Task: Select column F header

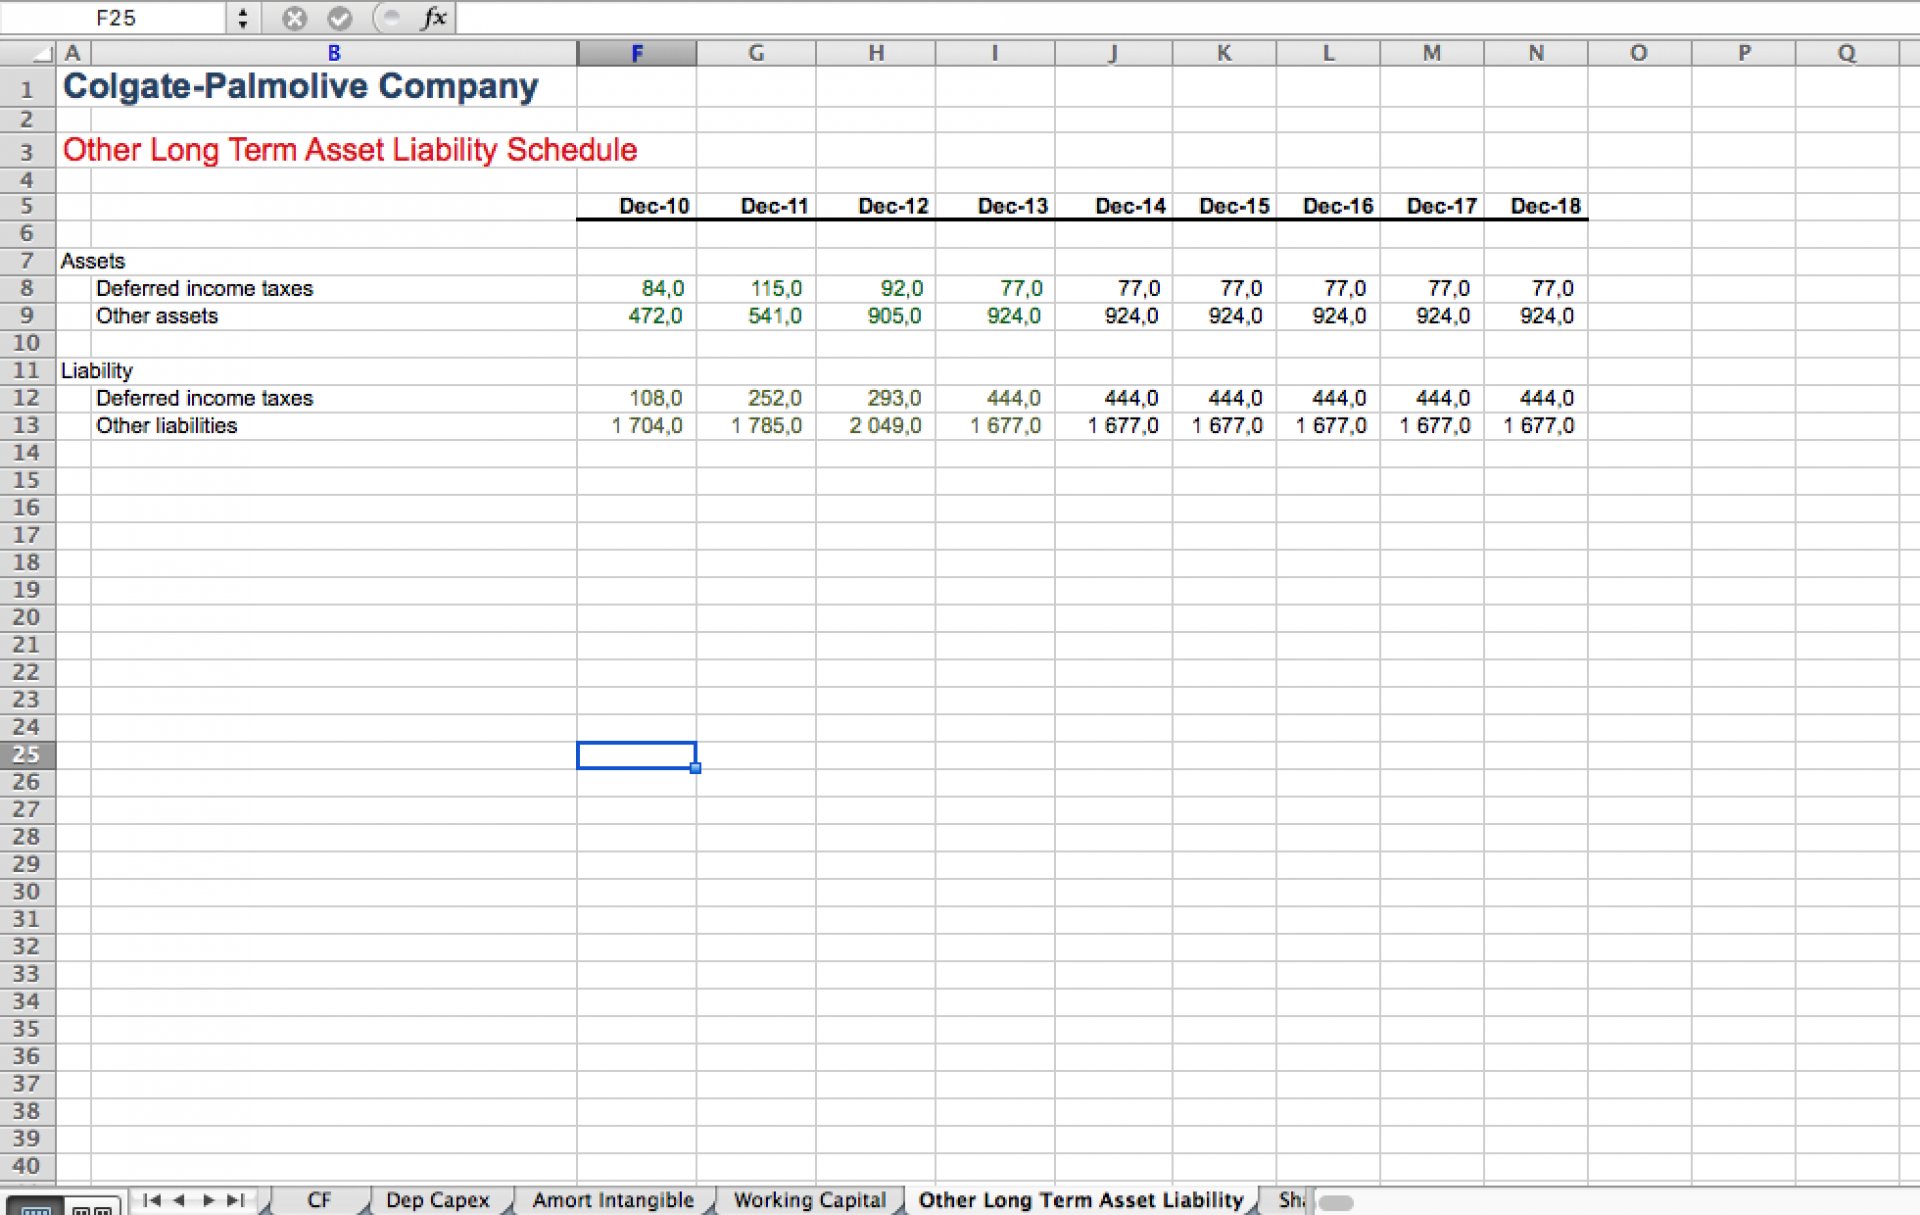Action: [637, 53]
